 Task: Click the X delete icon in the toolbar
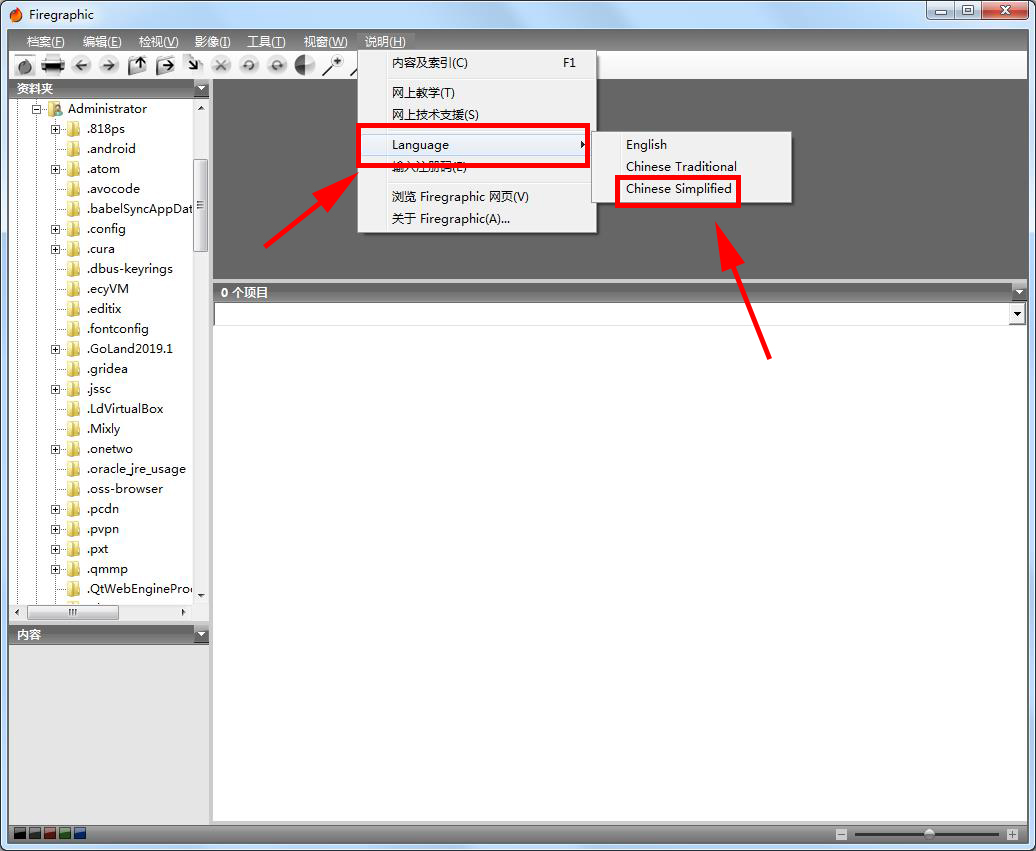click(x=221, y=65)
